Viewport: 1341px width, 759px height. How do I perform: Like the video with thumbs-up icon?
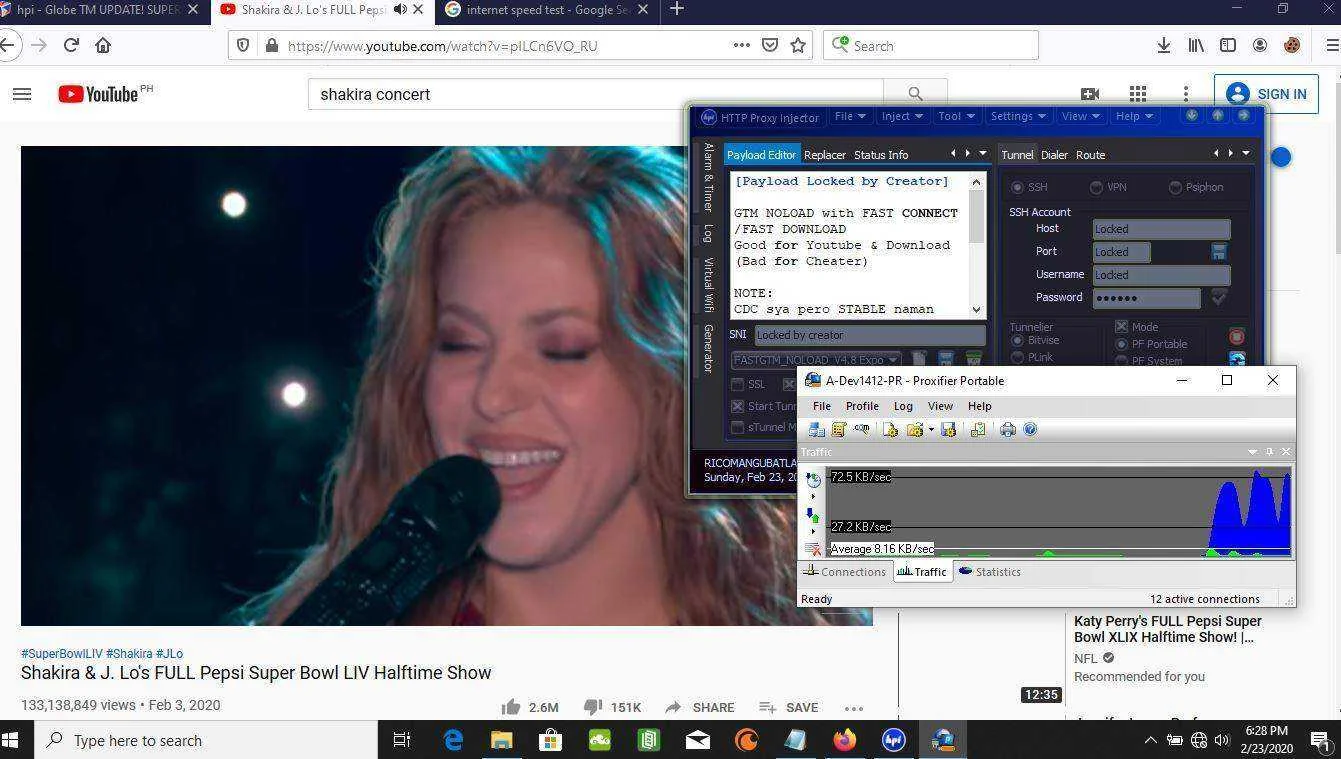pyautogui.click(x=511, y=707)
